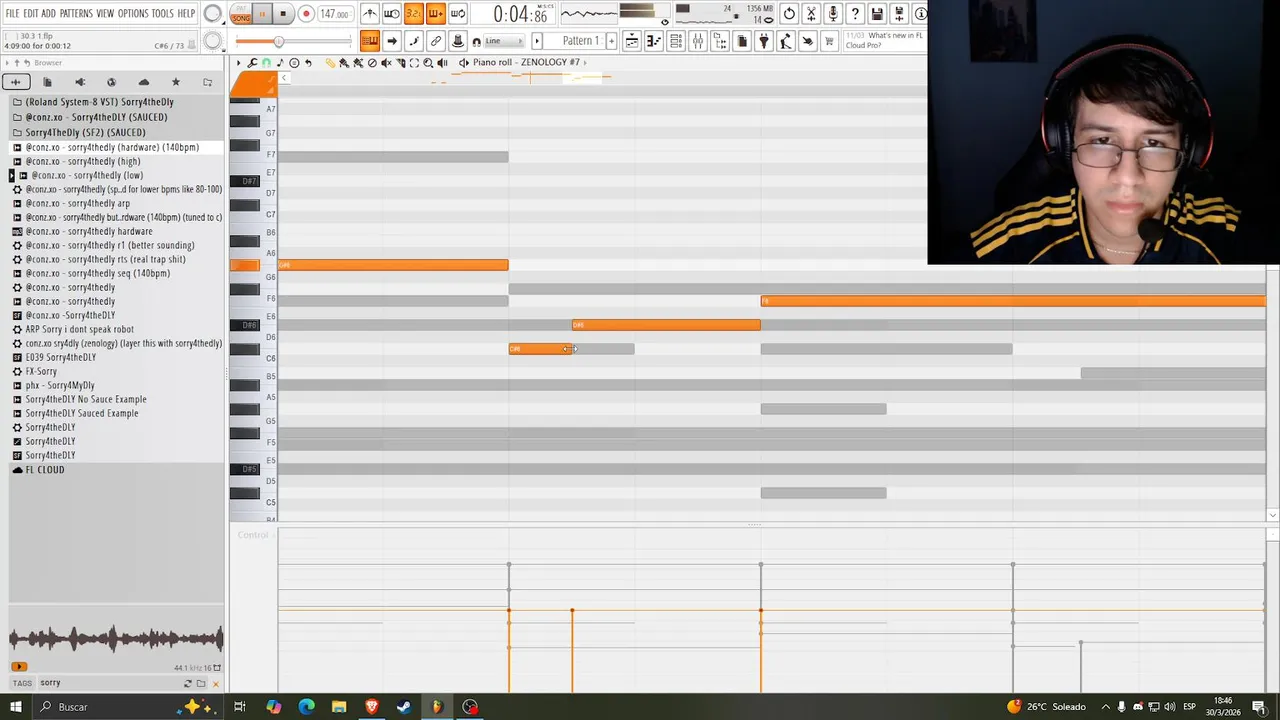
Task: Toggle the metronome
Action: [x=370, y=14]
